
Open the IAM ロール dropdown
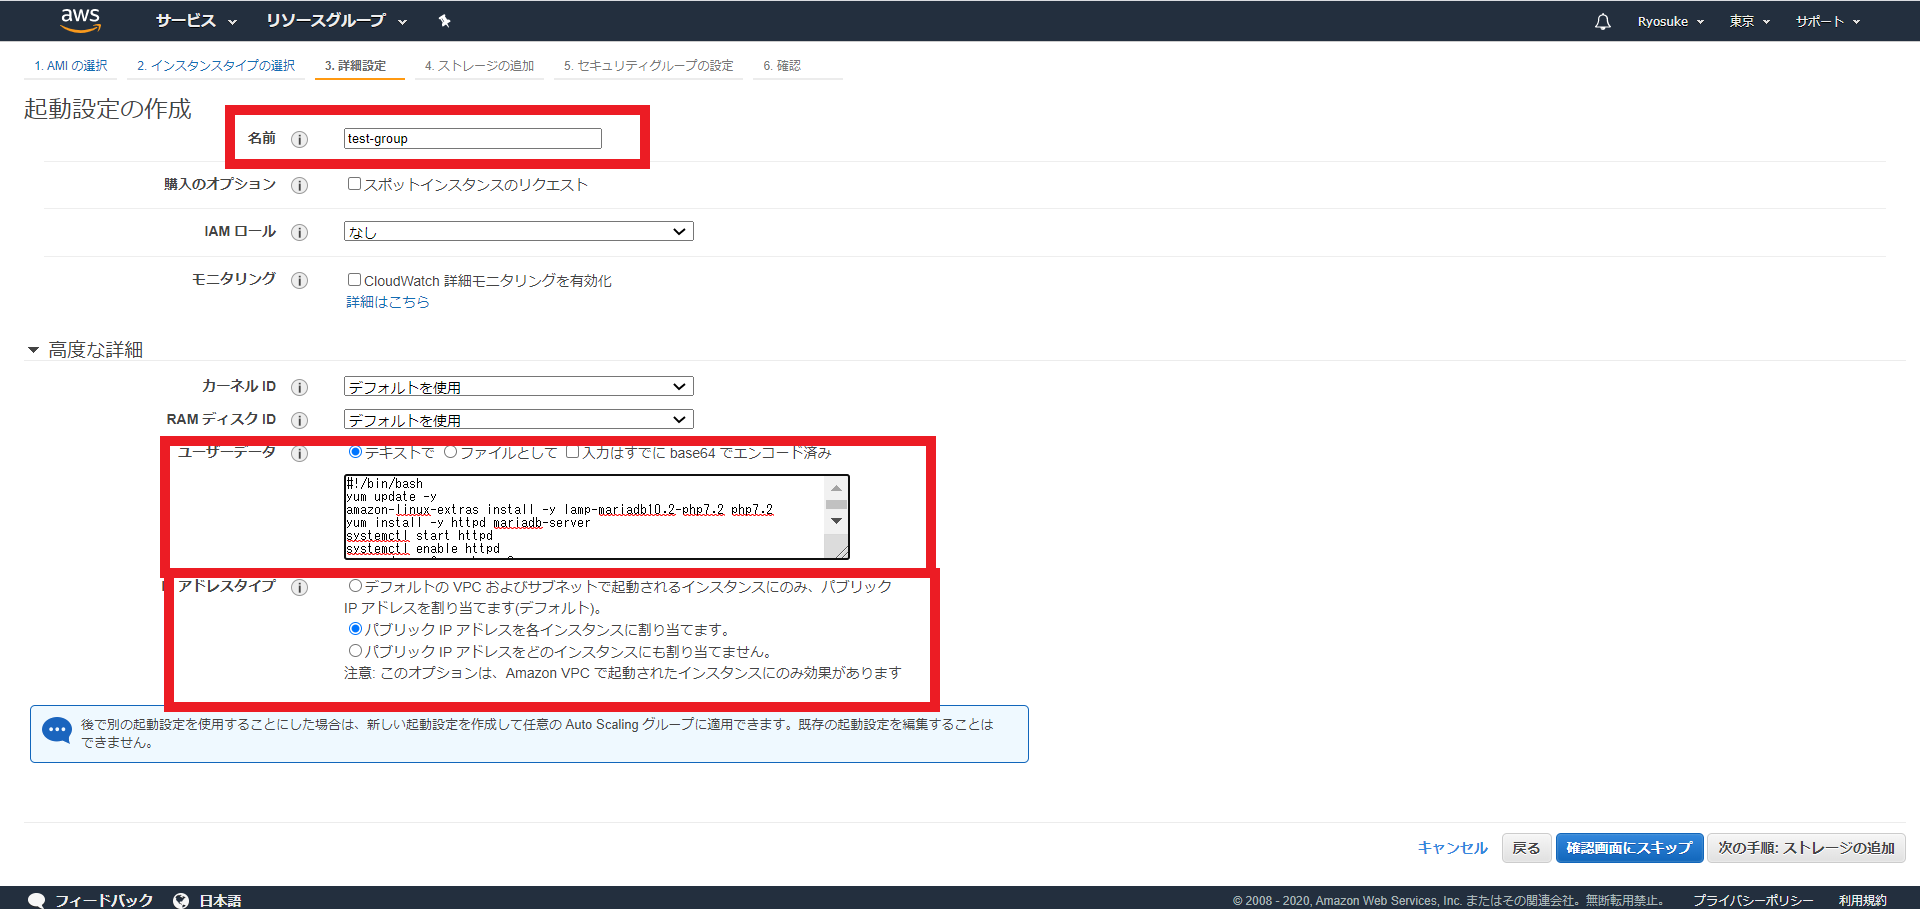[518, 232]
